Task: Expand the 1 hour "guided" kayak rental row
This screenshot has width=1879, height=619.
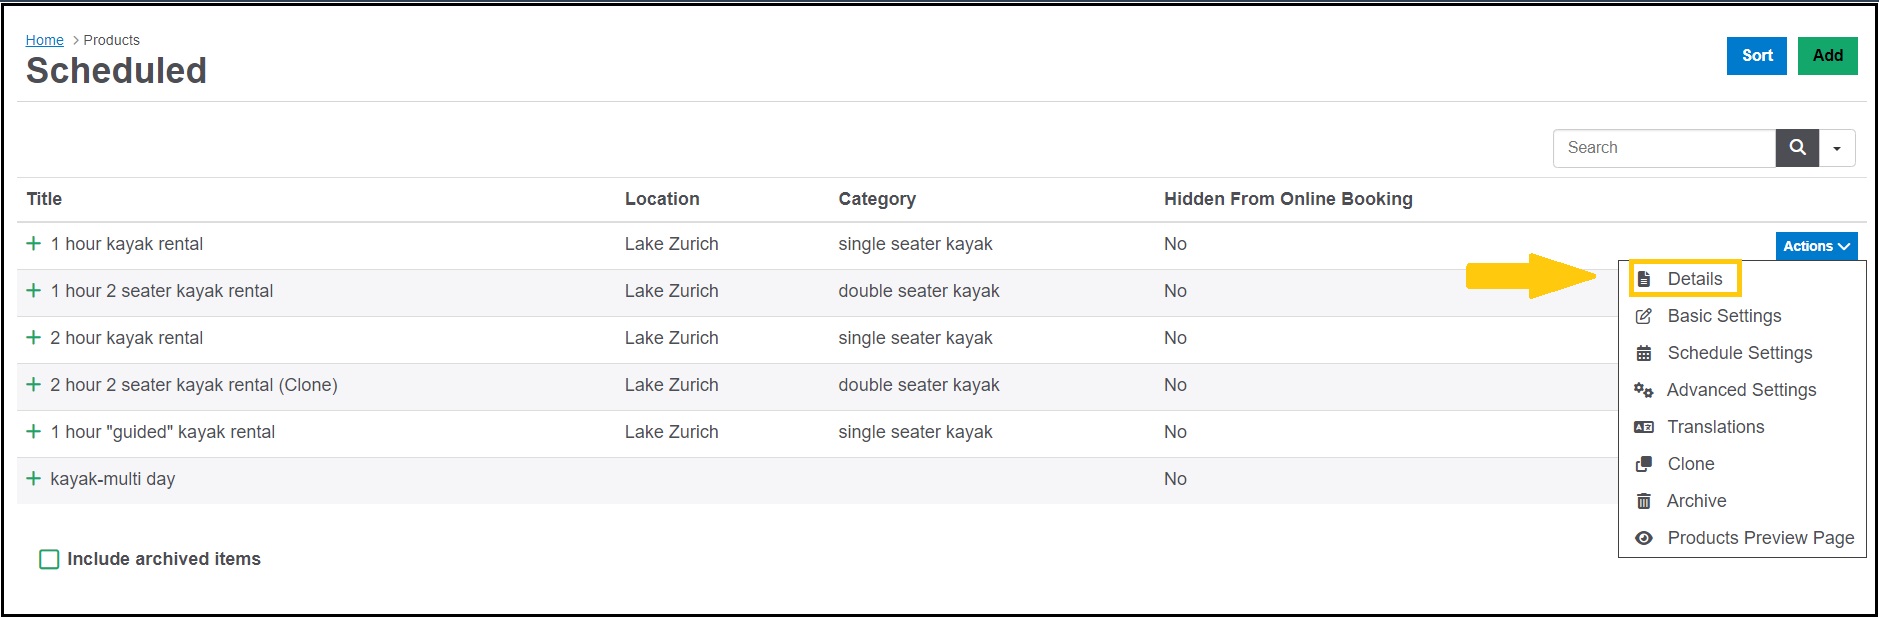Action: tap(34, 432)
